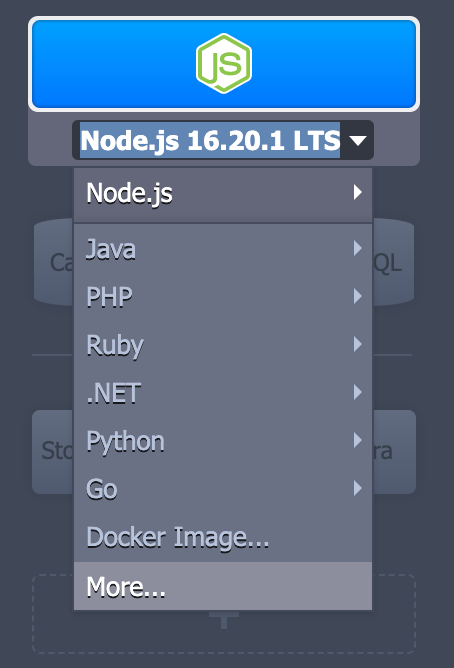Choose PHP from the language menu

click(x=109, y=297)
